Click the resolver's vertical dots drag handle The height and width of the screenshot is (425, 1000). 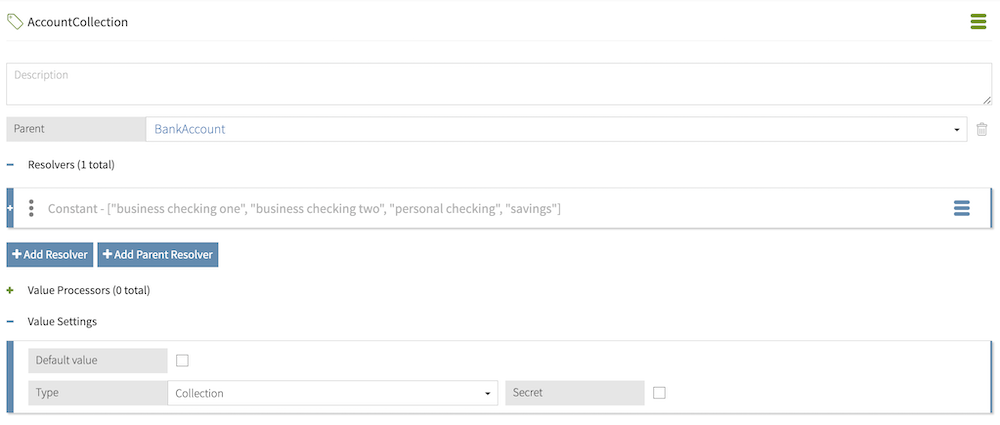(31, 208)
